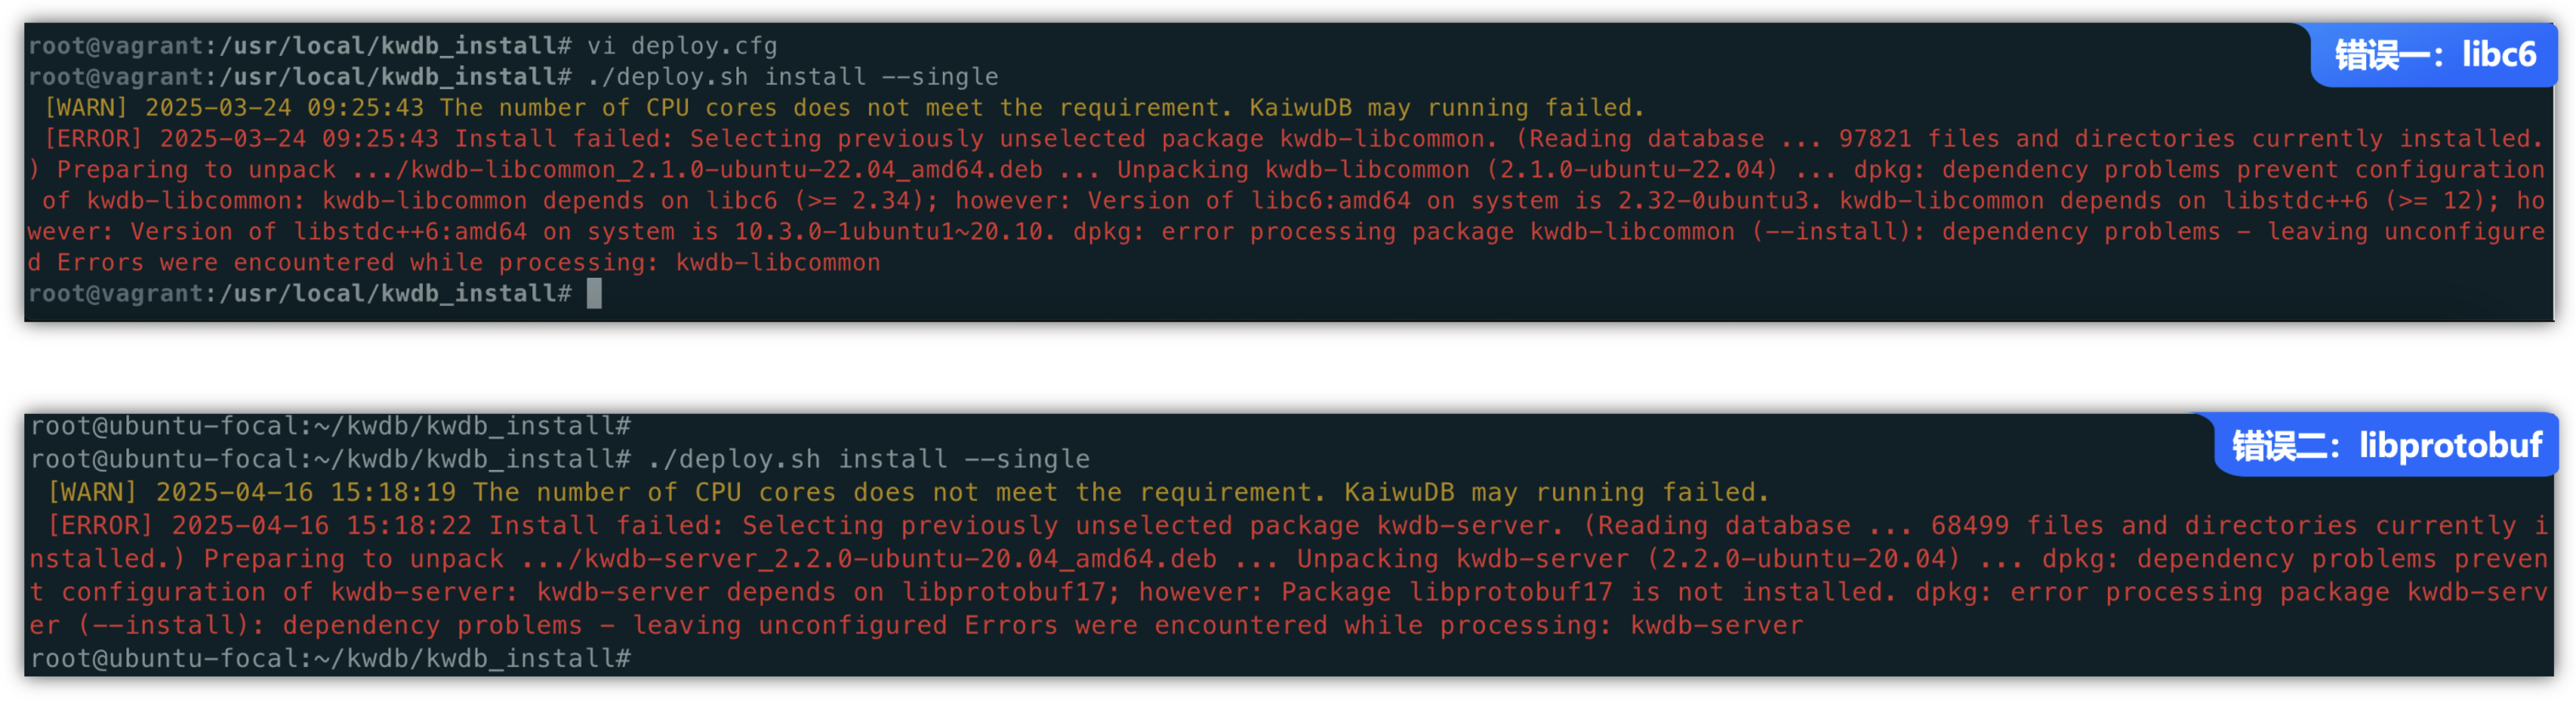Screen dimensions: 2576x701
Task: Click '2.32-0ubuntu3' version text
Action: pos(1714,201)
